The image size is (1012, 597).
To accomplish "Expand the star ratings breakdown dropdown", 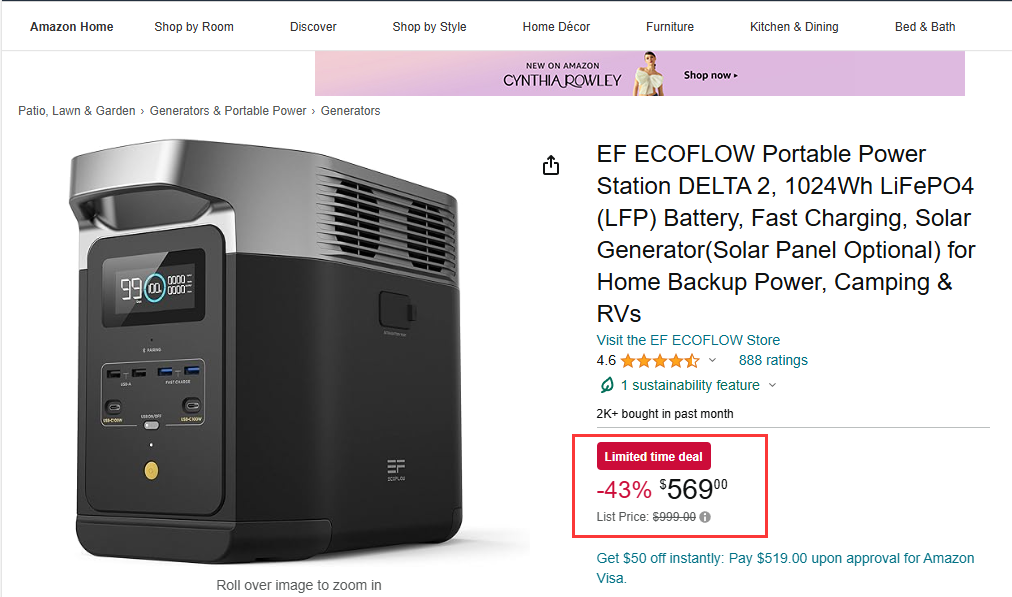I will [711, 360].
